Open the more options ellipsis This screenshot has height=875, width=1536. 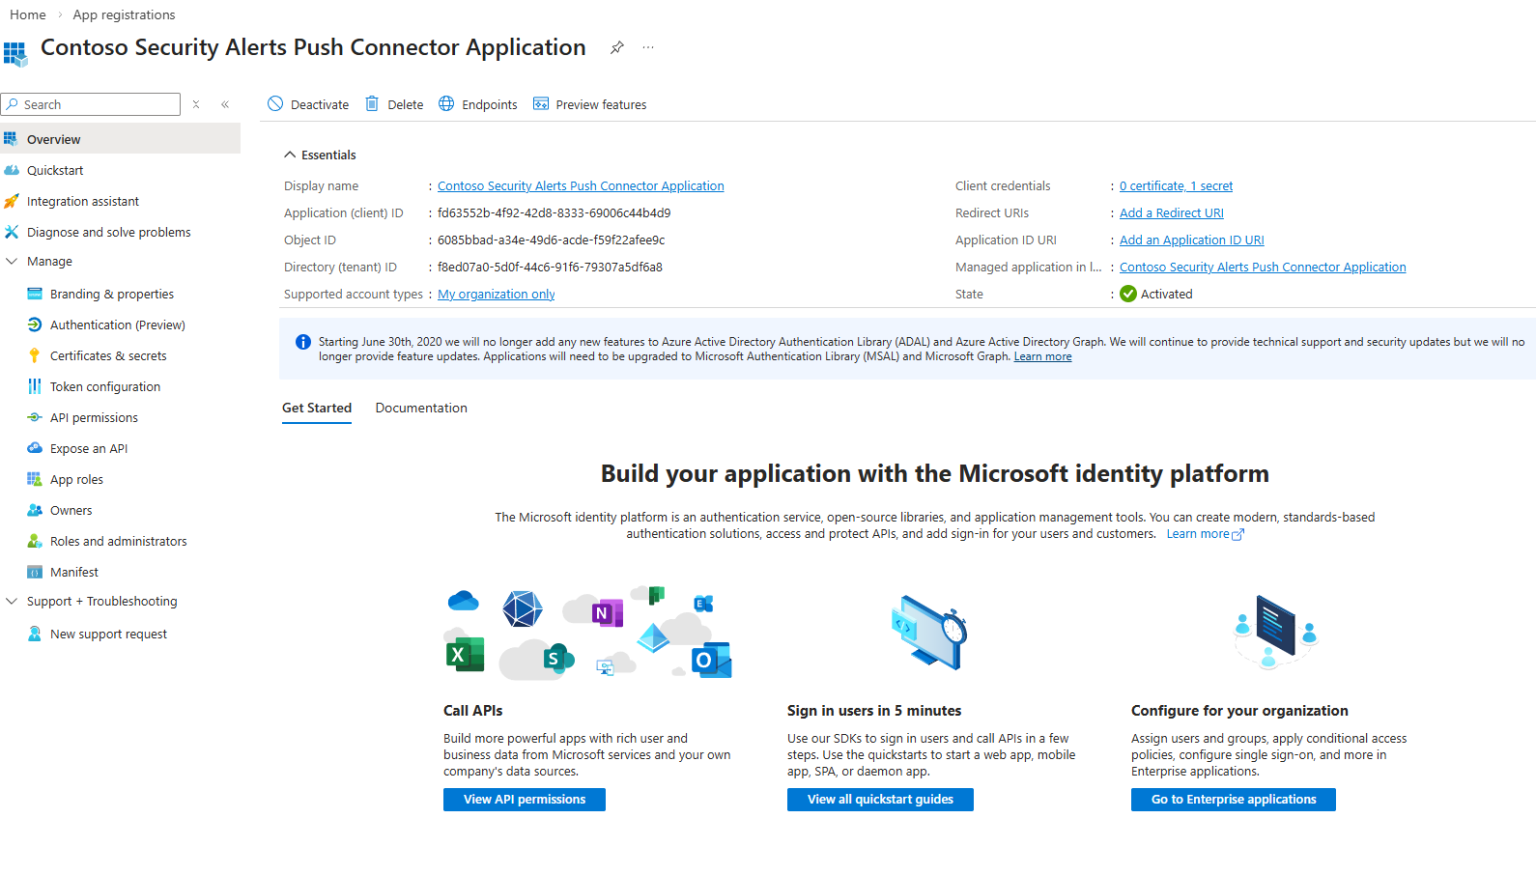648,47
